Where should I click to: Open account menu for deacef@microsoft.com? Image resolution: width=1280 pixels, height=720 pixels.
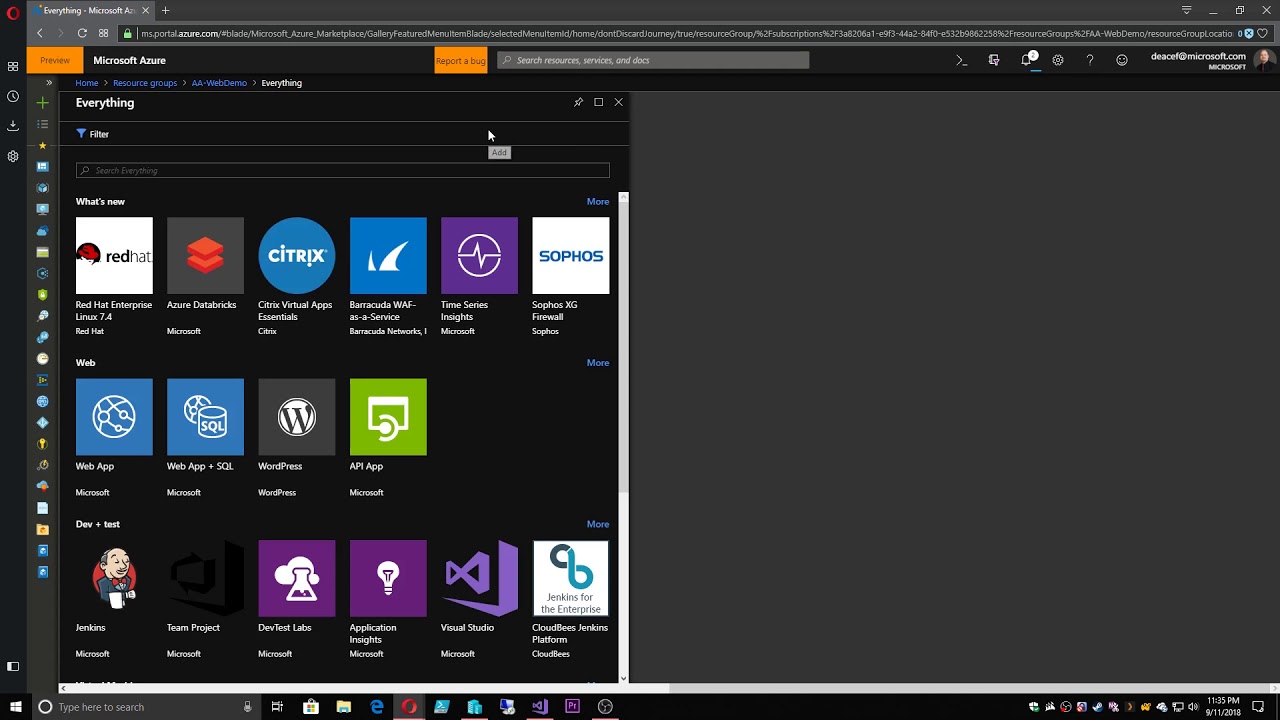point(1212,60)
